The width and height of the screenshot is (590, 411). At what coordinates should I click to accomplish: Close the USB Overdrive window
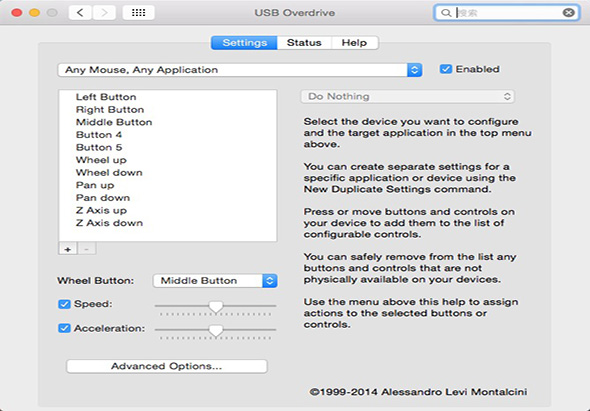click(17, 13)
